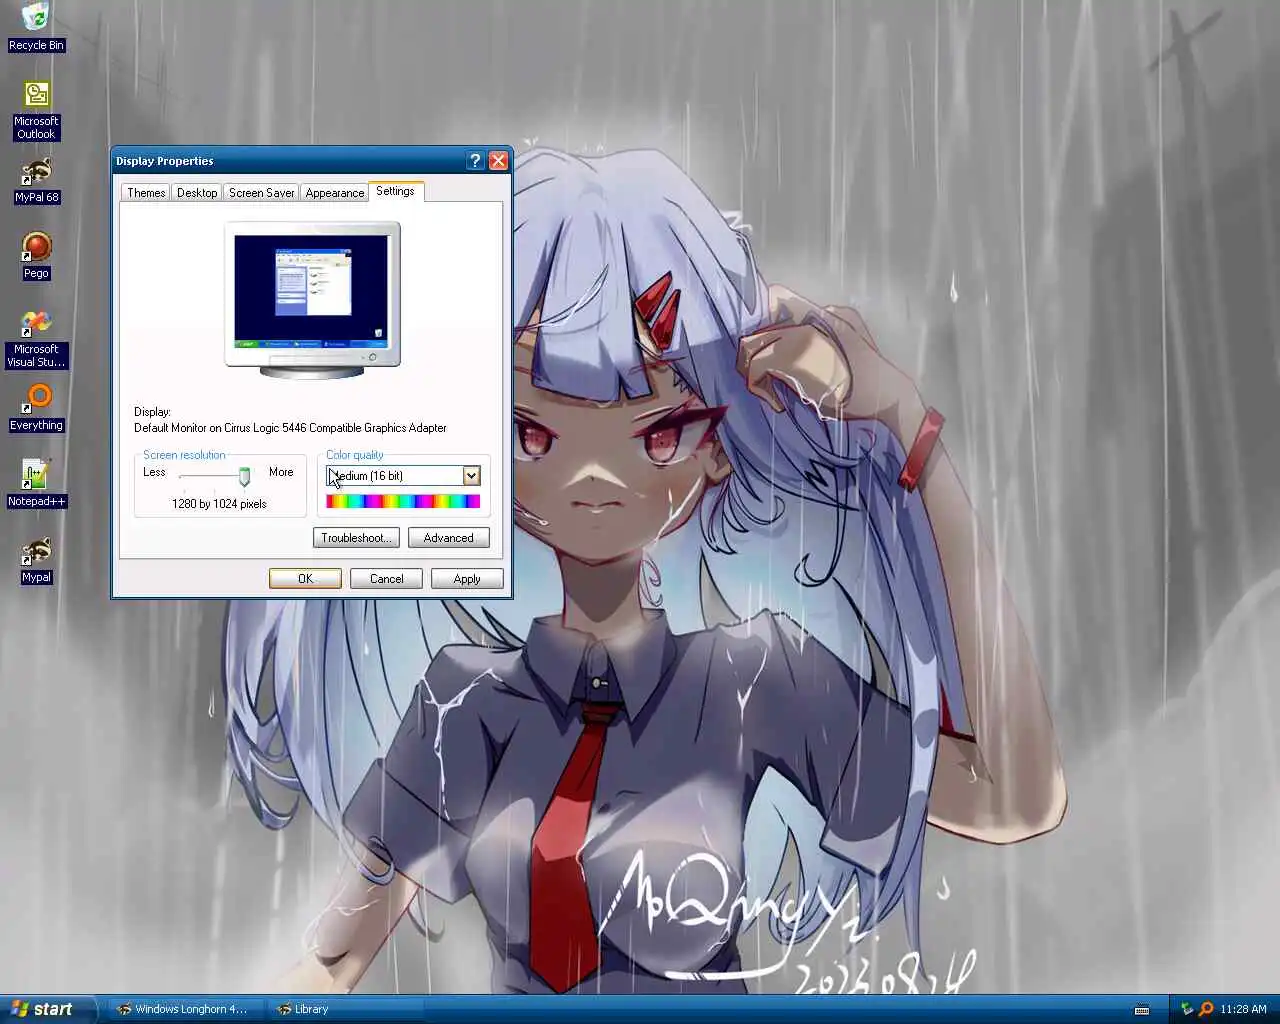Select the Settings tab
Image resolution: width=1280 pixels, height=1024 pixels.
pyautogui.click(x=395, y=191)
